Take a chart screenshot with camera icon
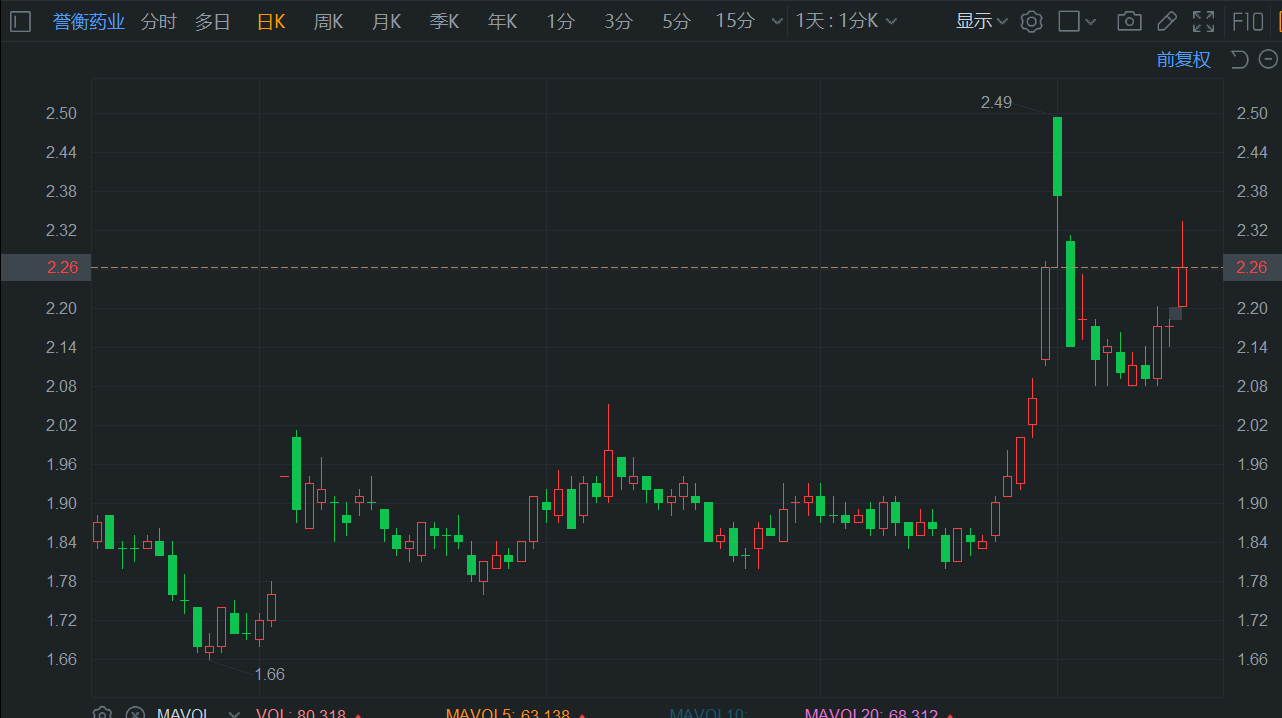Viewport: 1282px width, 718px height. coord(1129,21)
